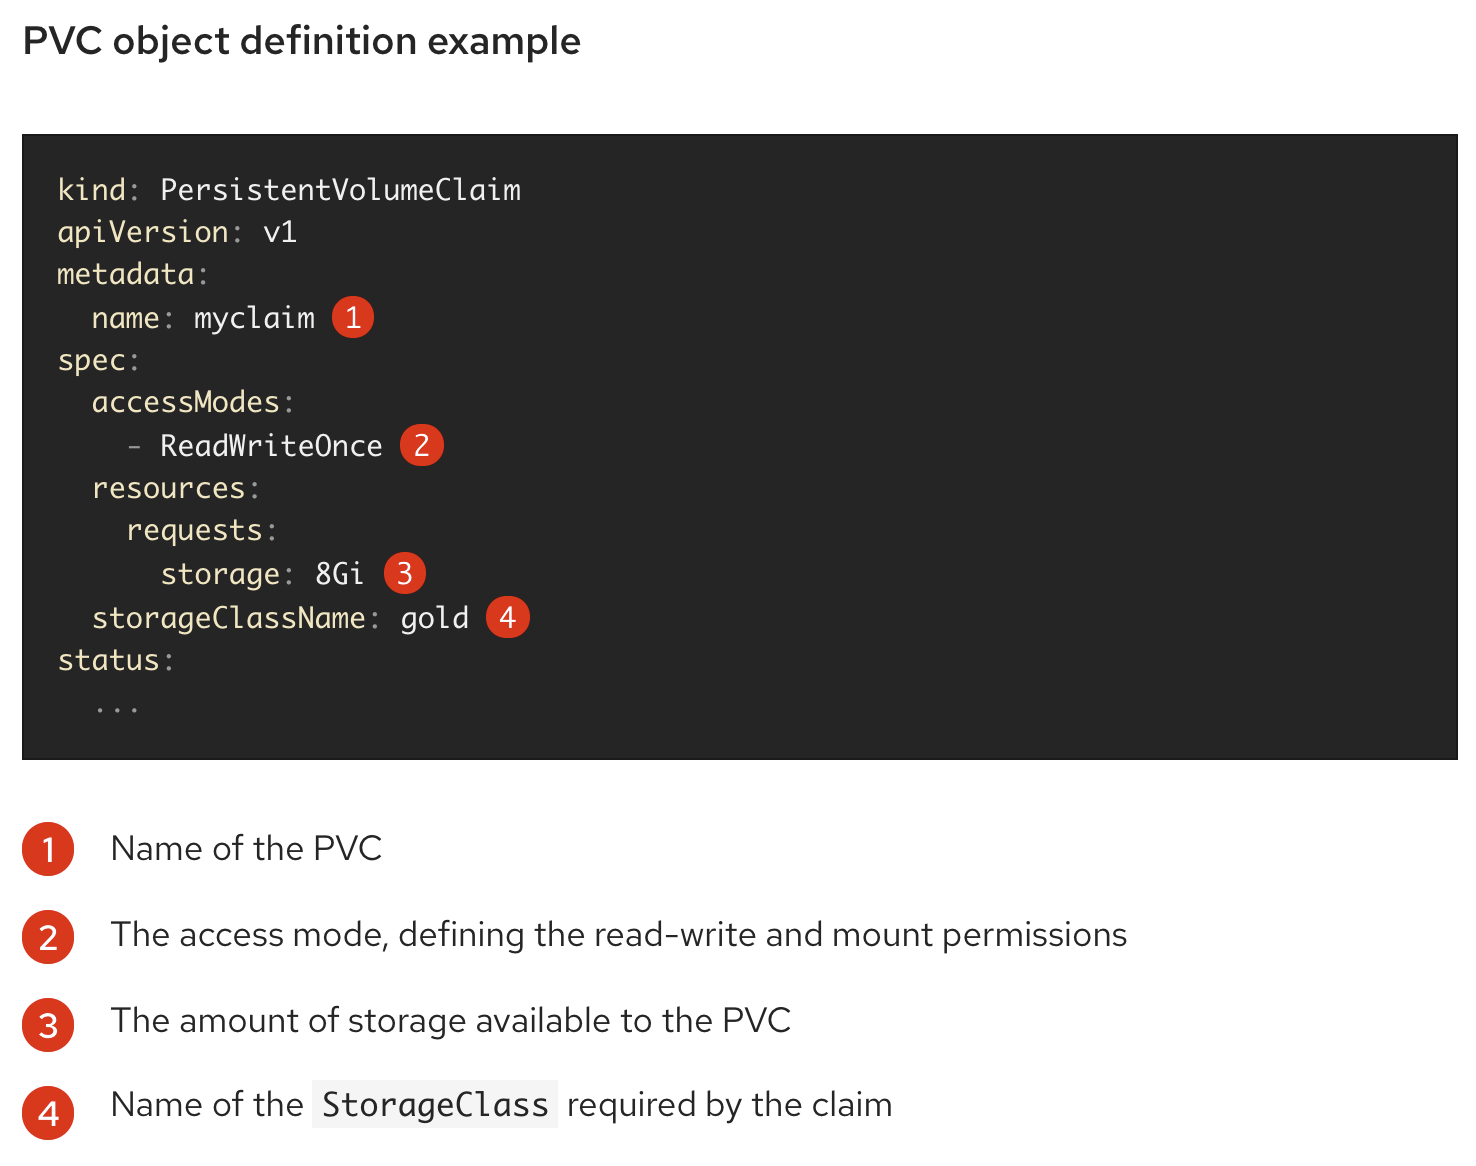Click PersistentVolumeClaim value in the code
1476x1166 pixels.
(x=341, y=189)
